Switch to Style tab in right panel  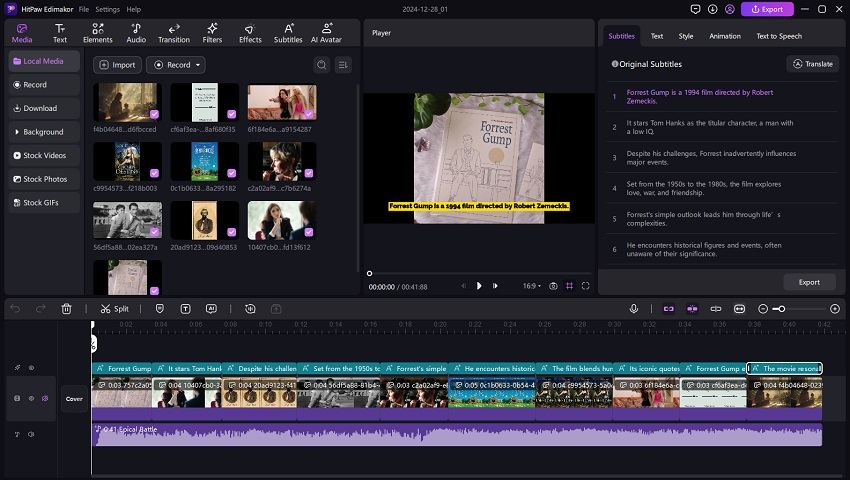tap(686, 36)
